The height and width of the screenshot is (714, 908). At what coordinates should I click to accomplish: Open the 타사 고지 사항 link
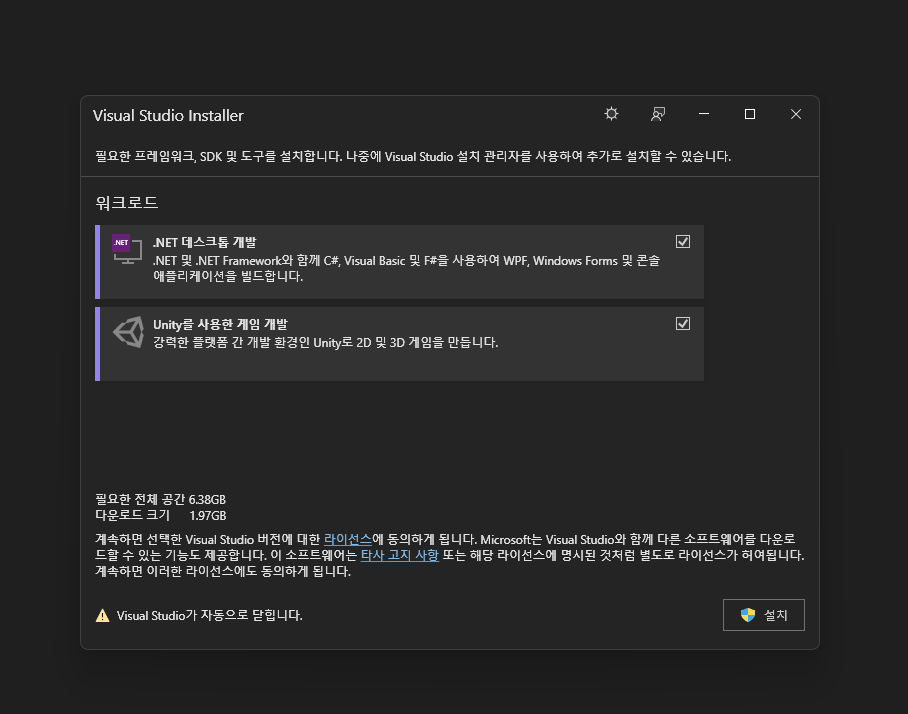pos(400,555)
